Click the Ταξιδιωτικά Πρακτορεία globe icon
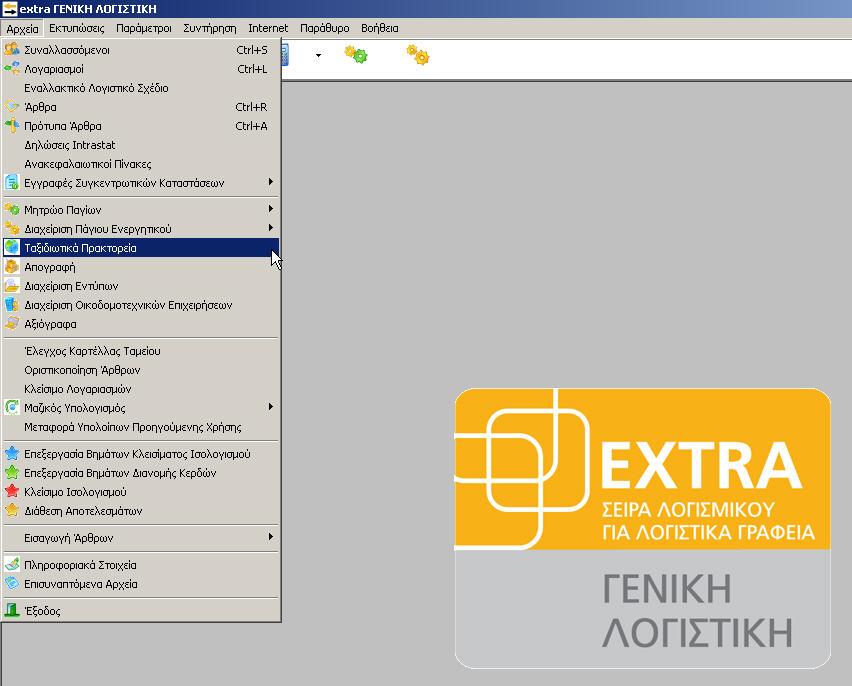 tap(12, 247)
